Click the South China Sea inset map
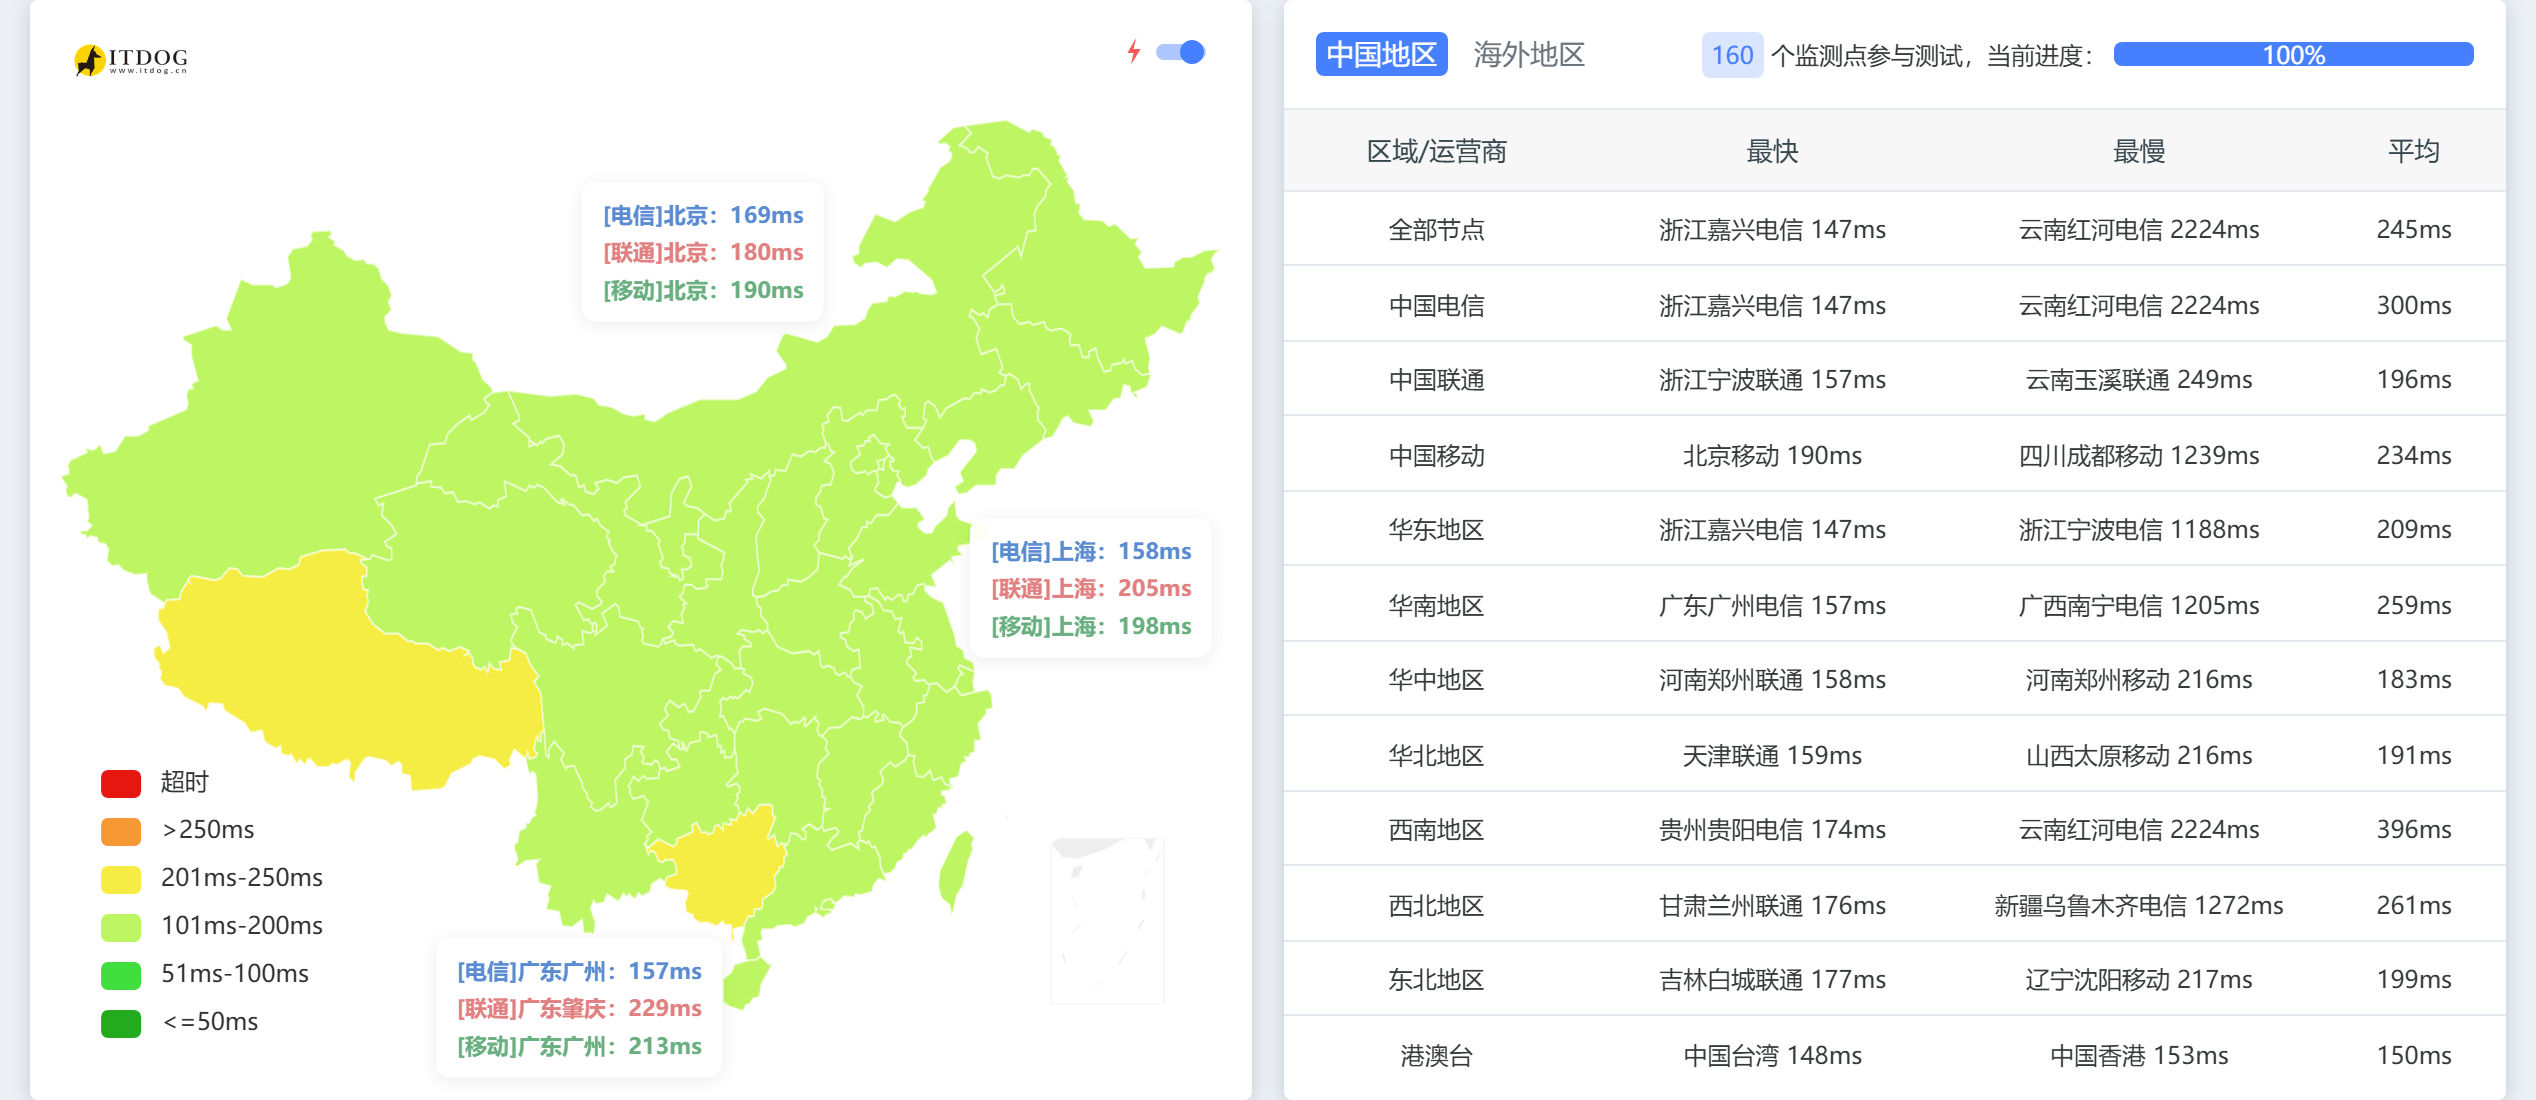 (x=1107, y=920)
